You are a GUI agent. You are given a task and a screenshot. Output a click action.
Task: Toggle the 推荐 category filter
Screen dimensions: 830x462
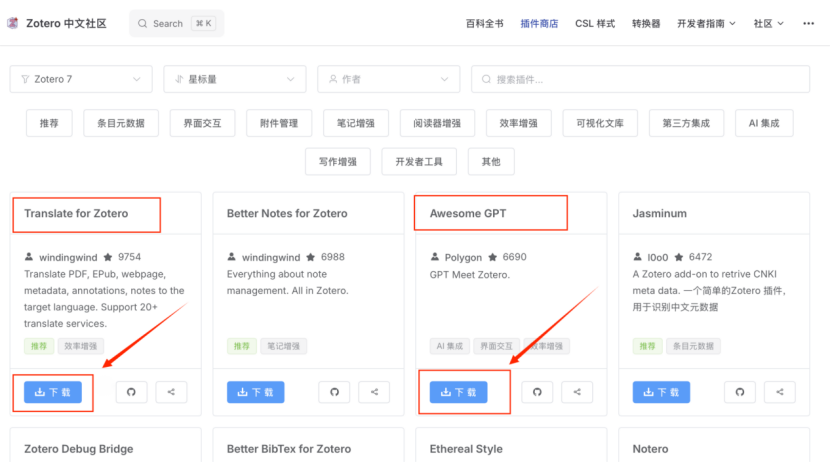point(49,123)
